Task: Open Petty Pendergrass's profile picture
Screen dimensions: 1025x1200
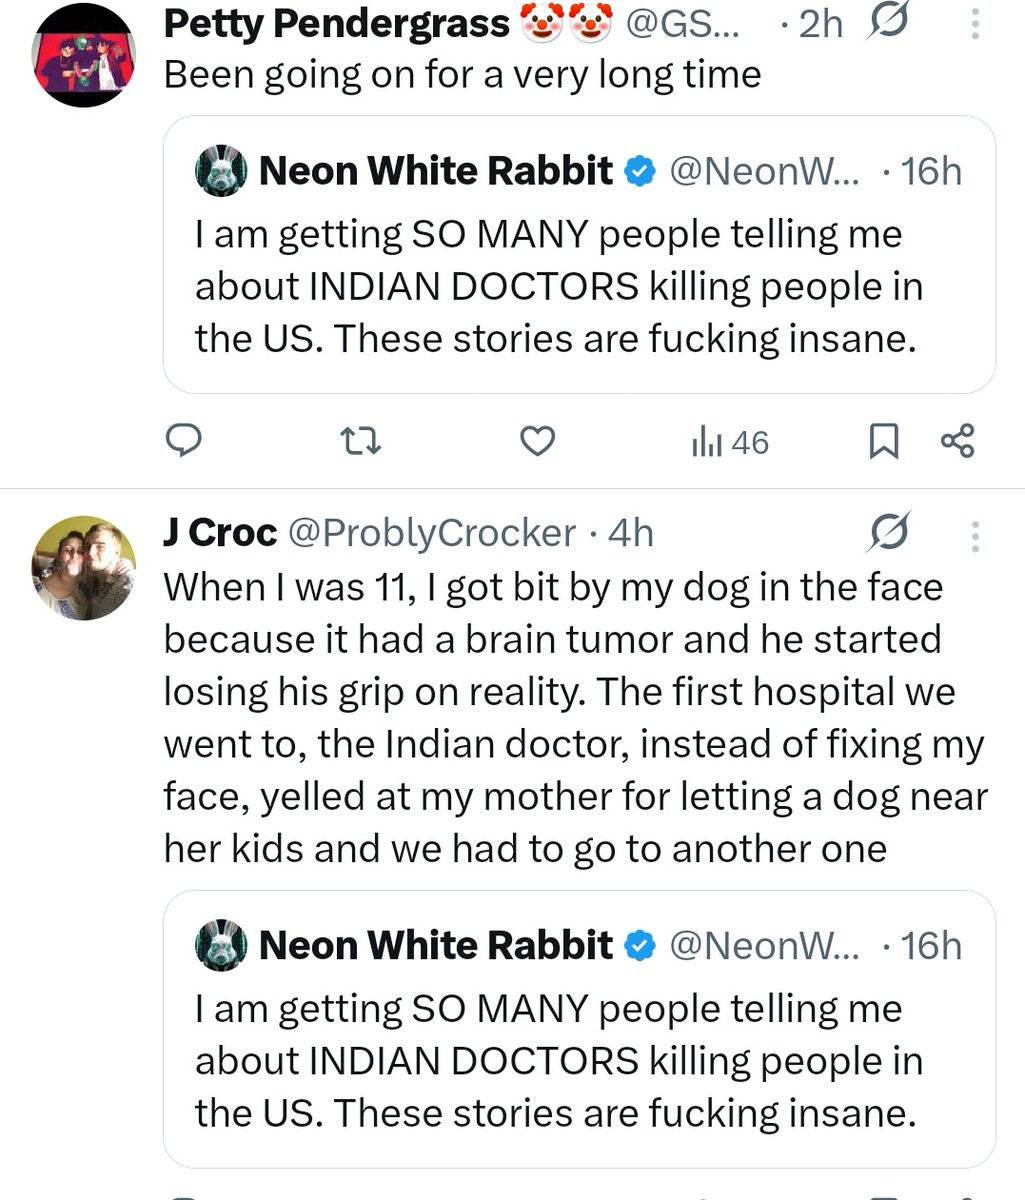Action: tap(84, 55)
